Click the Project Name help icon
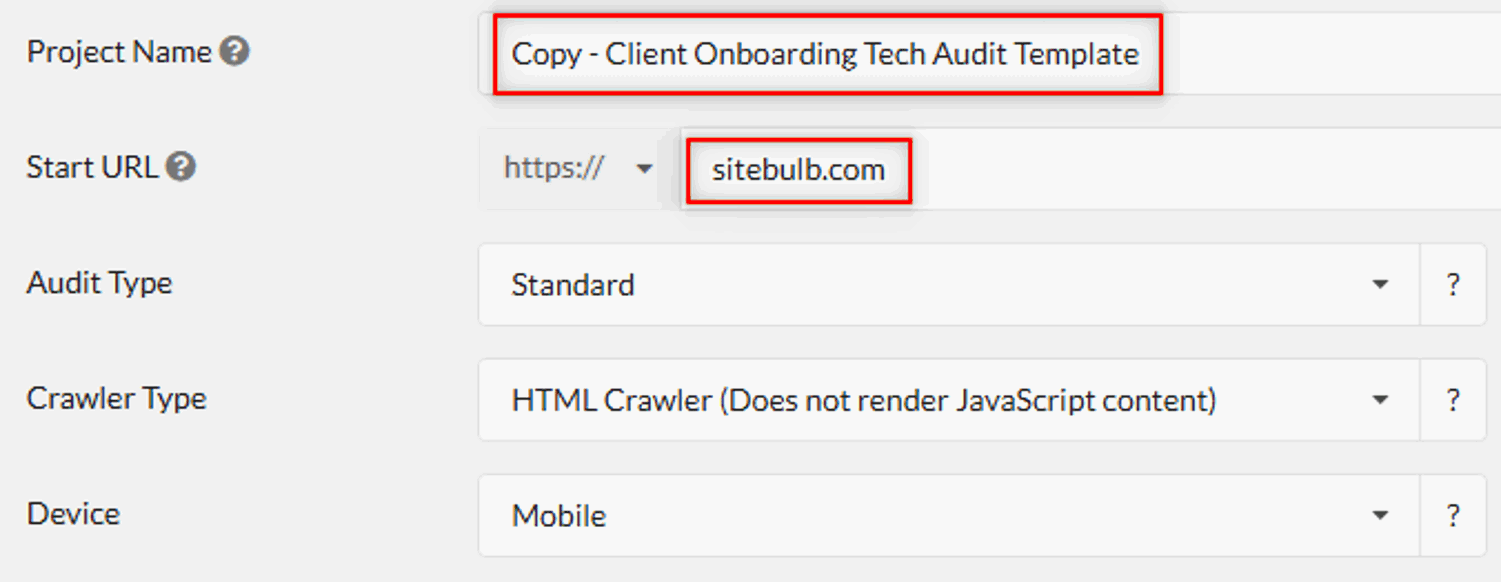1501x582 pixels. click(x=235, y=52)
